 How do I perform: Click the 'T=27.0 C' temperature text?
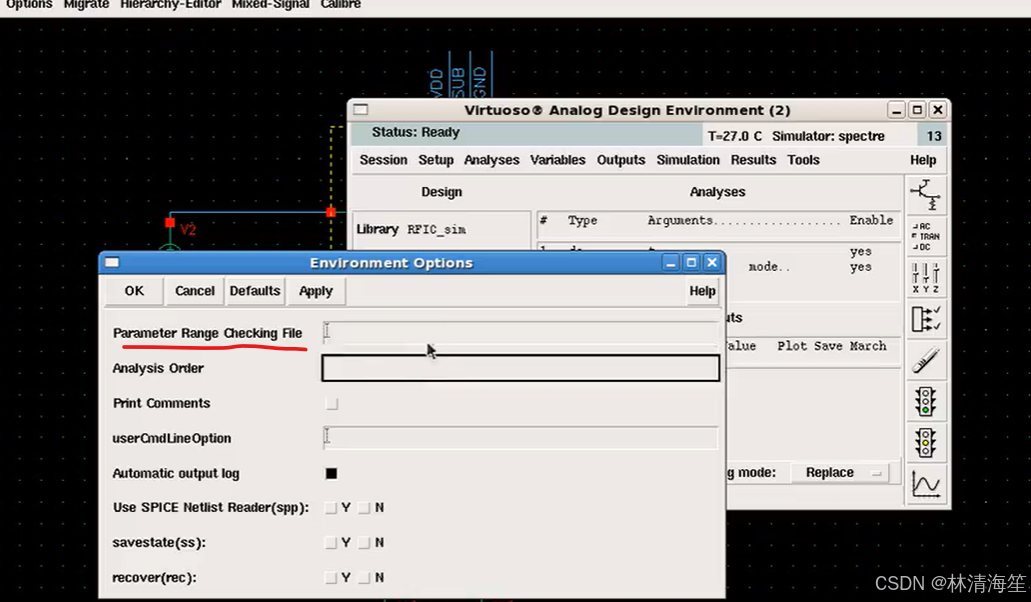tap(734, 136)
